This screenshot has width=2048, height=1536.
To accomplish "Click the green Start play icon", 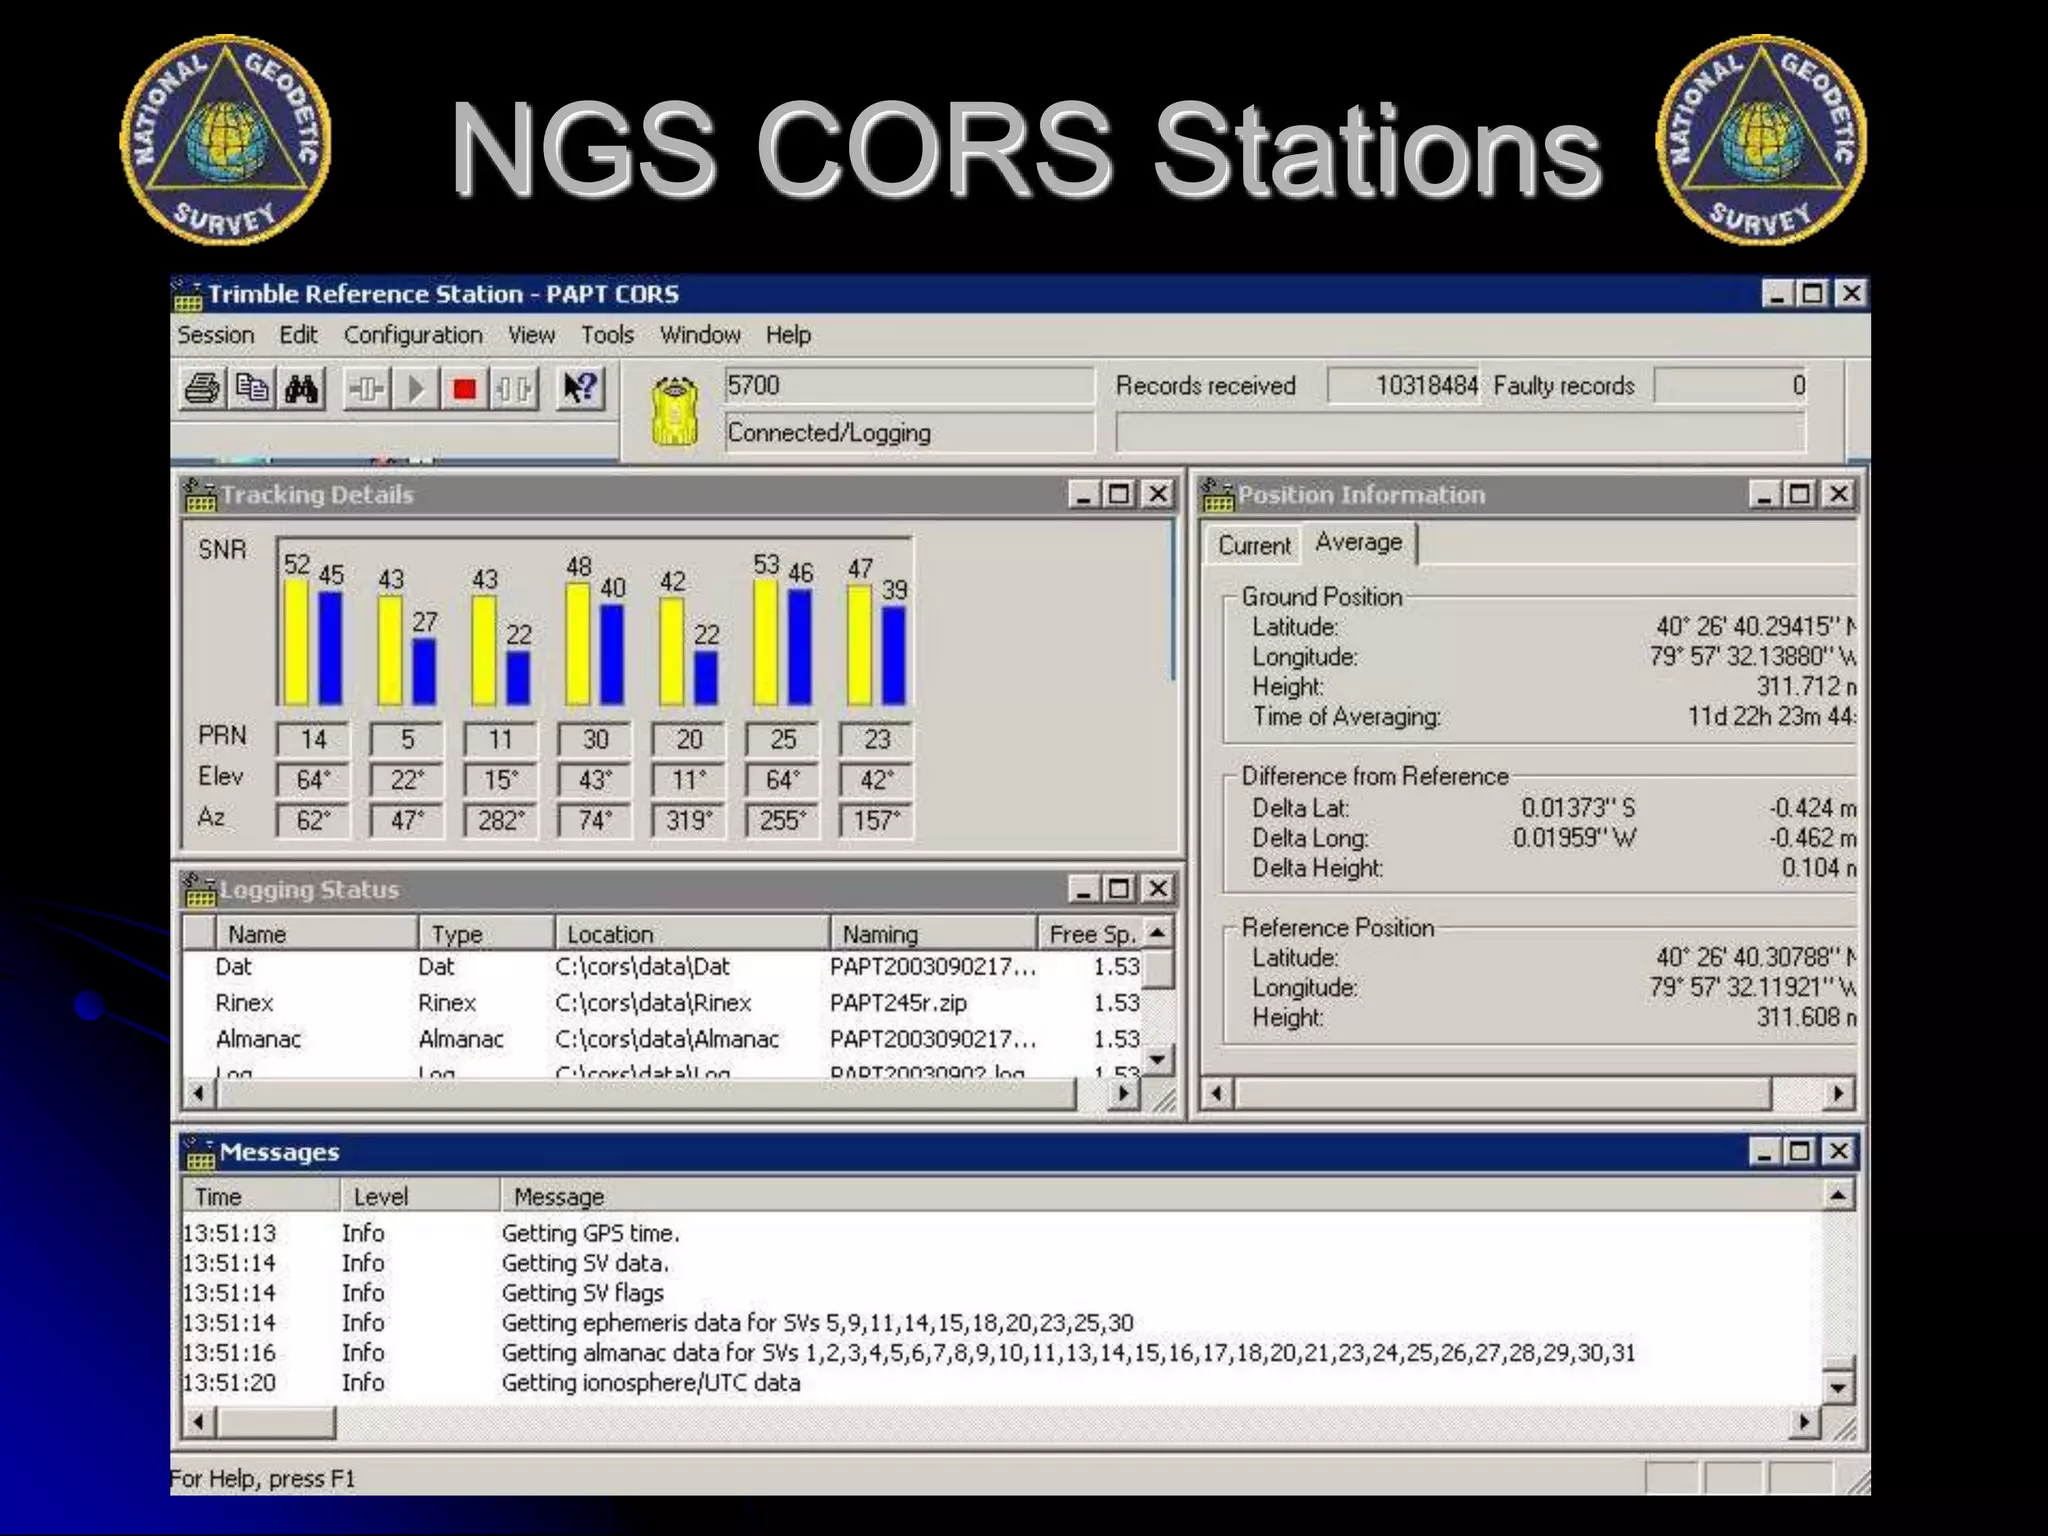I will coord(415,389).
